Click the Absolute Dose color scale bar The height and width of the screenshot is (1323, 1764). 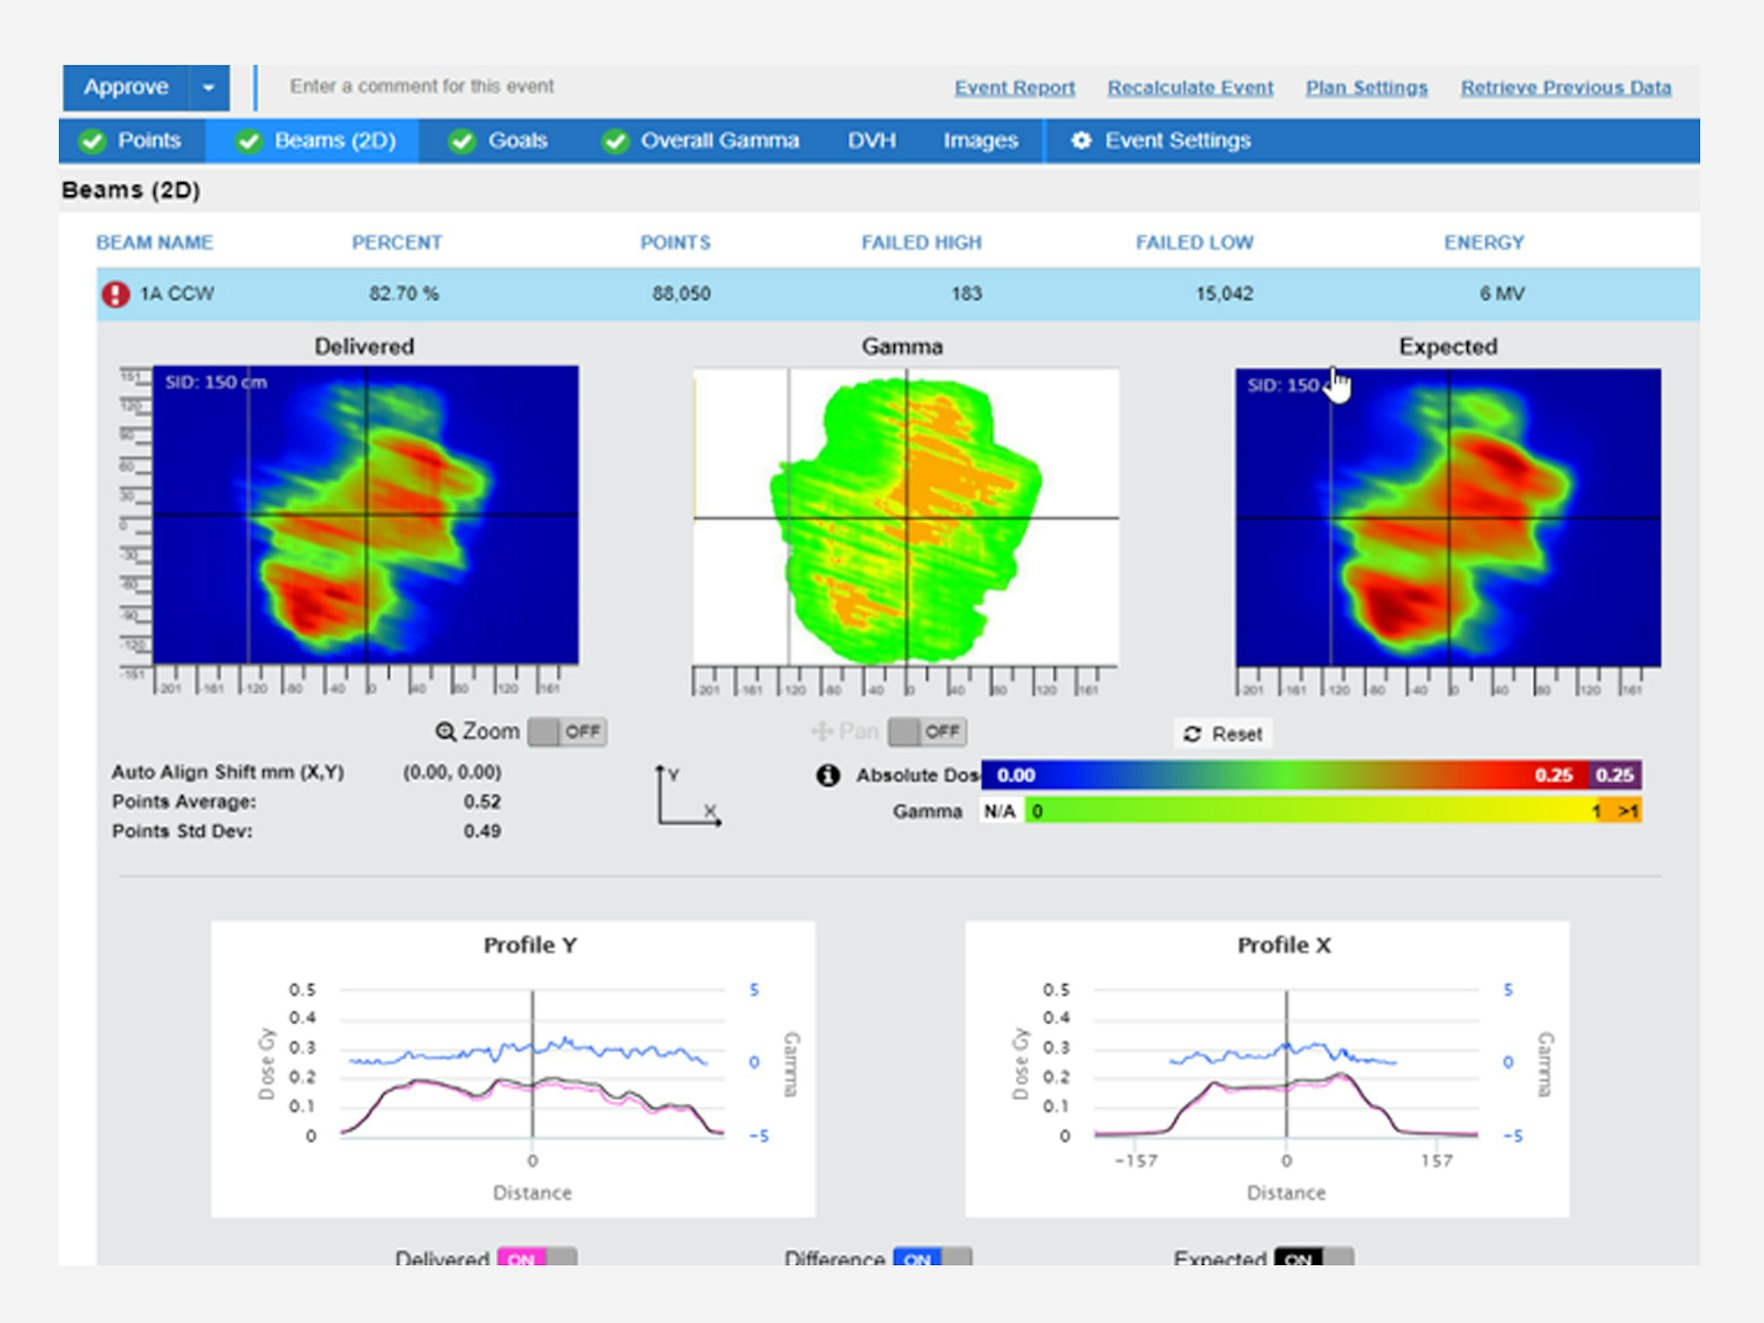(1311, 775)
